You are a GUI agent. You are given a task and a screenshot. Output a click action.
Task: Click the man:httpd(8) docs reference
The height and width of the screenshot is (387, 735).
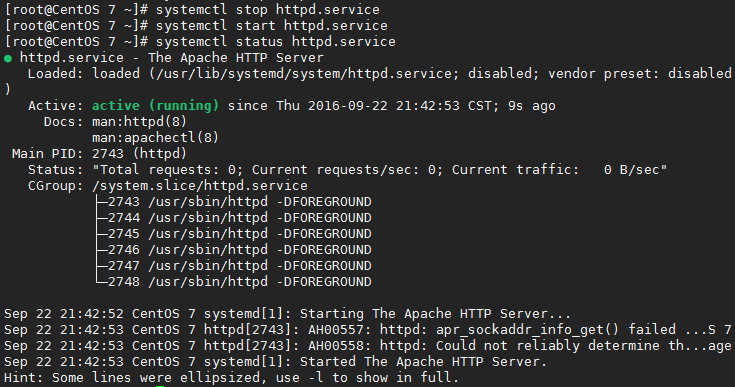(139, 121)
